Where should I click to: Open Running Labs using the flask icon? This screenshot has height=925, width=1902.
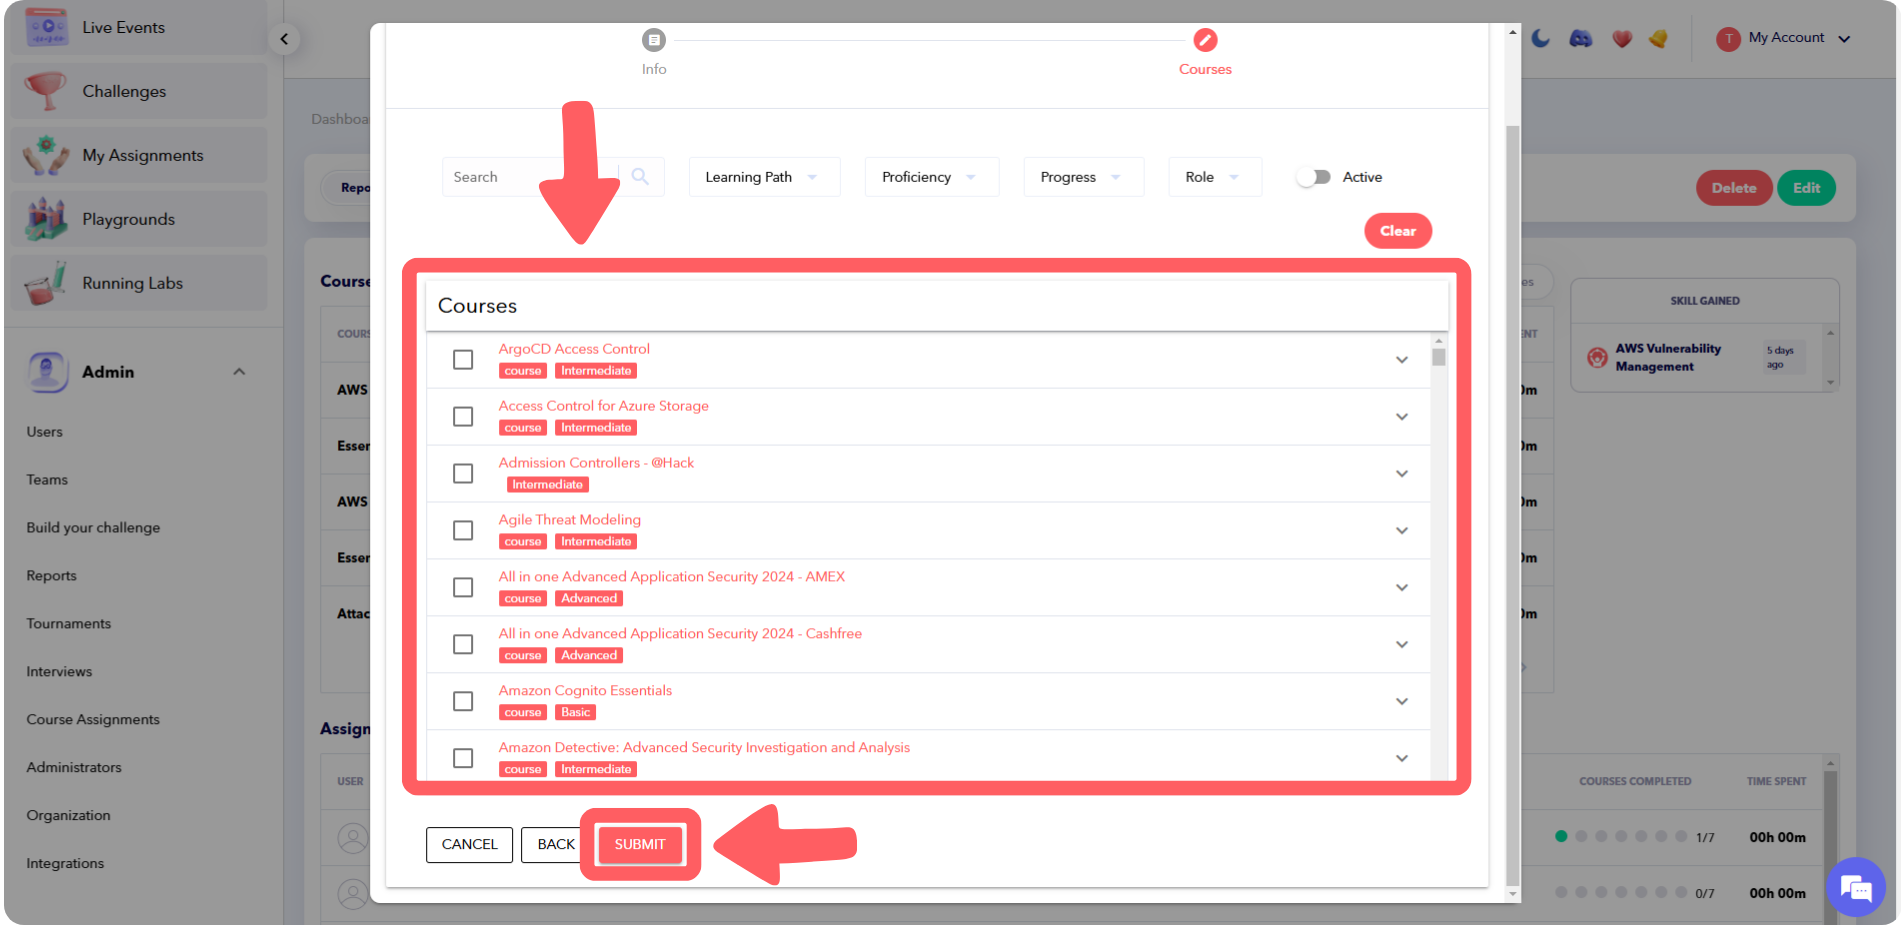[x=44, y=282]
